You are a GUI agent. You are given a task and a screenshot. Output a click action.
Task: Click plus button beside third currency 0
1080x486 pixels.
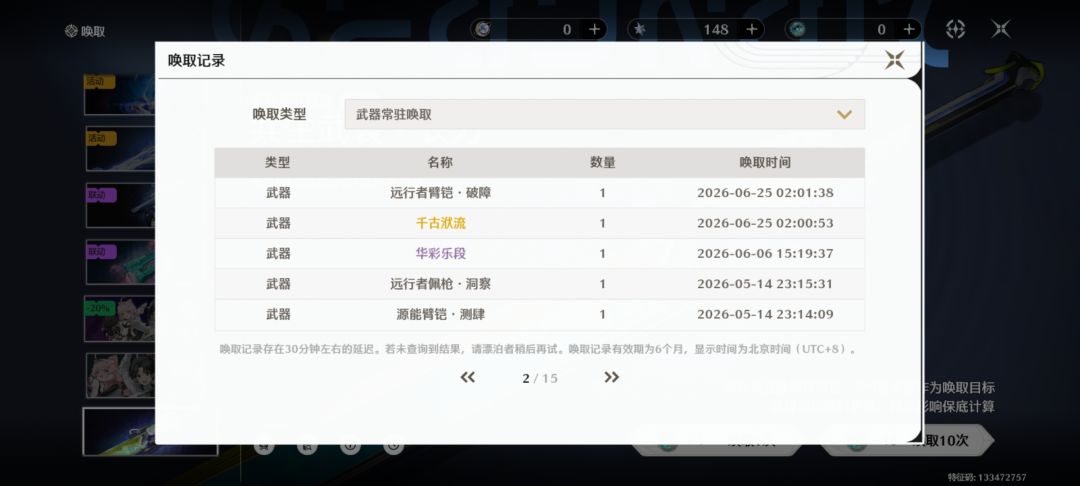(x=909, y=29)
